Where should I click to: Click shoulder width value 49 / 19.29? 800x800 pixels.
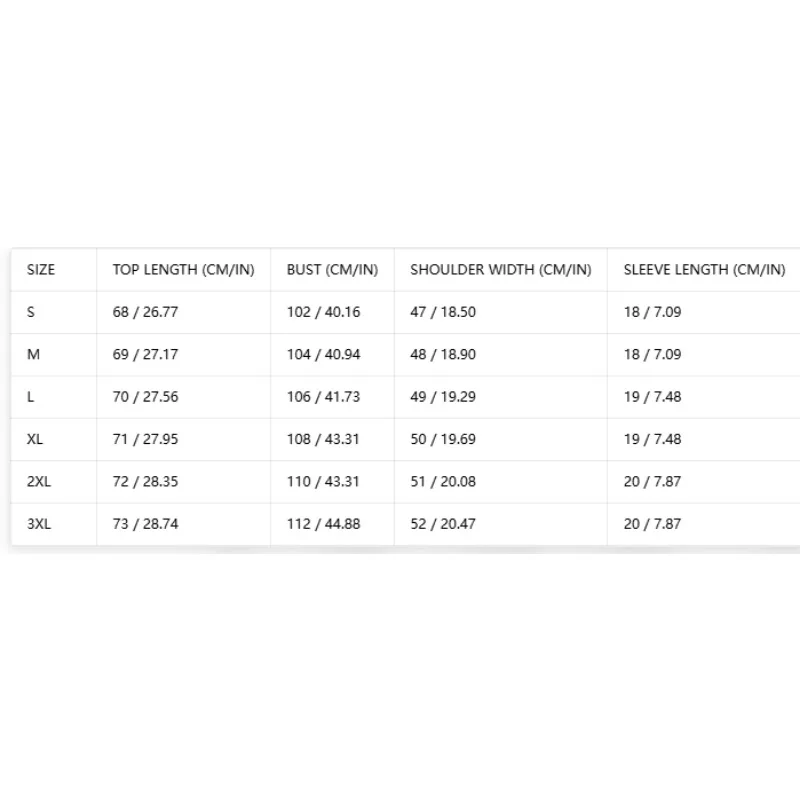[443, 396]
